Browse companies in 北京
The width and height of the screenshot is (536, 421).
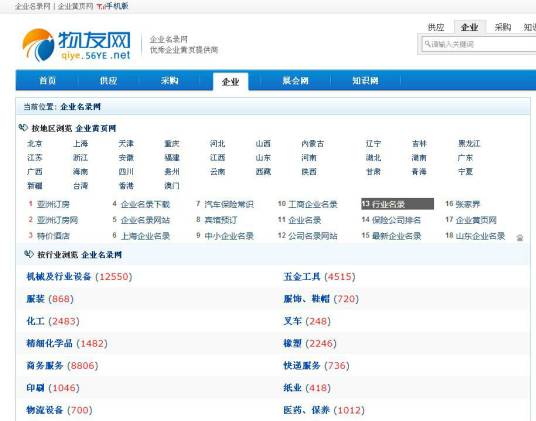click(35, 144)
